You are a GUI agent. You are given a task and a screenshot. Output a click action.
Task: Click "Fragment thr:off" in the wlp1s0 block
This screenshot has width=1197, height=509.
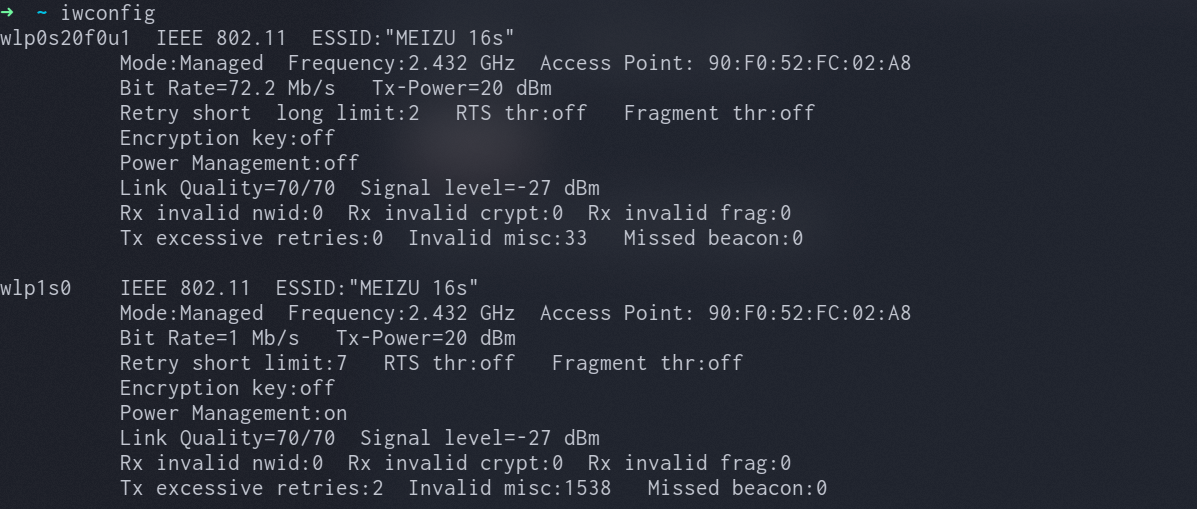pos(647,363)
